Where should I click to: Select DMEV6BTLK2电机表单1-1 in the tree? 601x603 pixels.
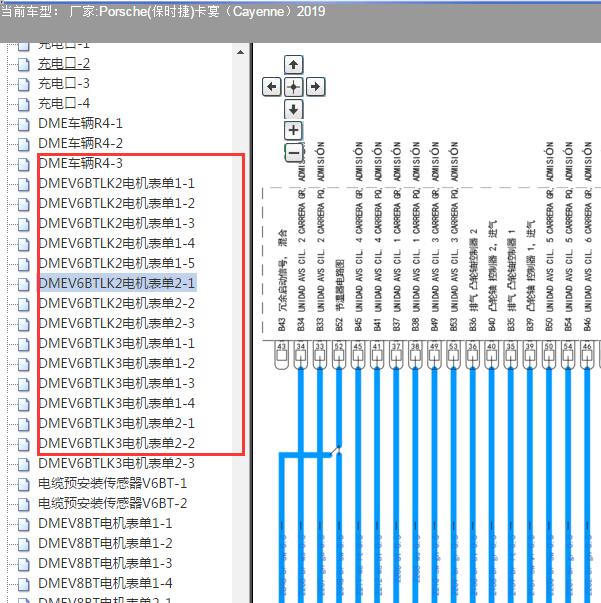point(116,183)
